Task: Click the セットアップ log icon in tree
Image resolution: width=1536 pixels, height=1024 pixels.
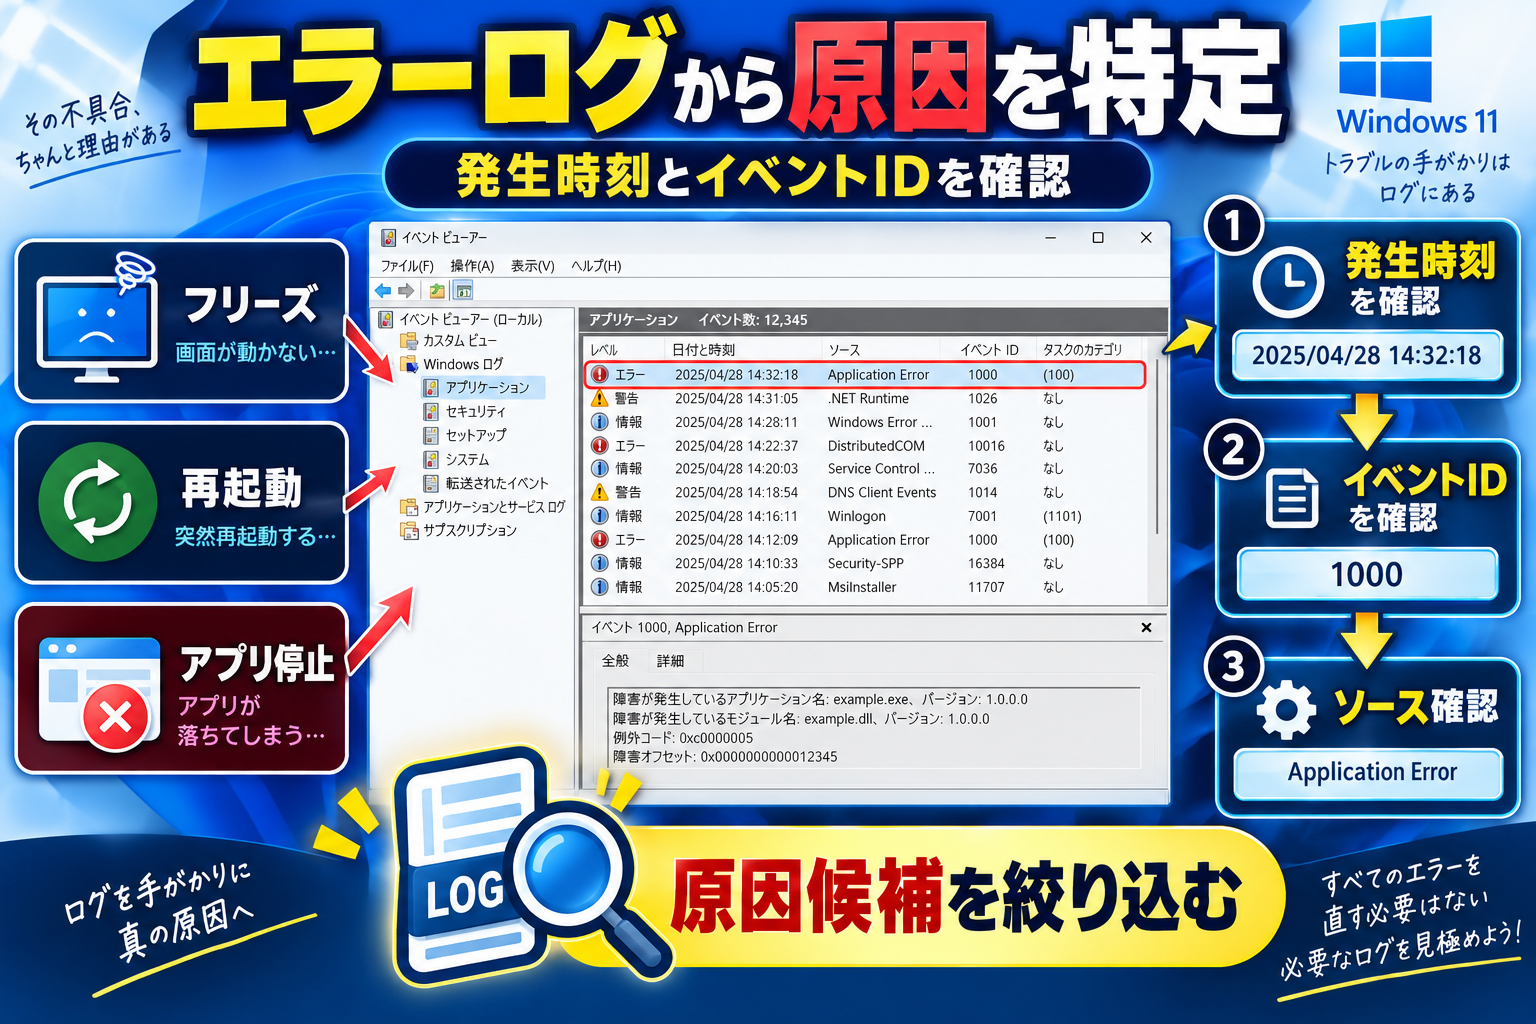Action: click(431, 435)
